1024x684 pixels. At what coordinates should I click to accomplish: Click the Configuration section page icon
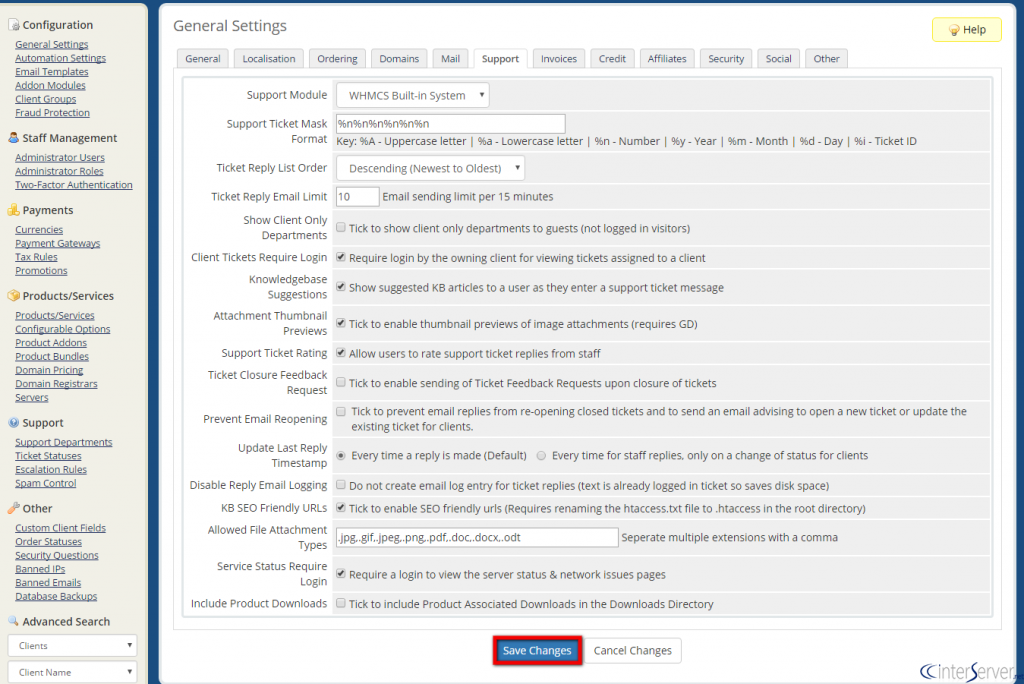pyautogui.click(x=14, y=25)
